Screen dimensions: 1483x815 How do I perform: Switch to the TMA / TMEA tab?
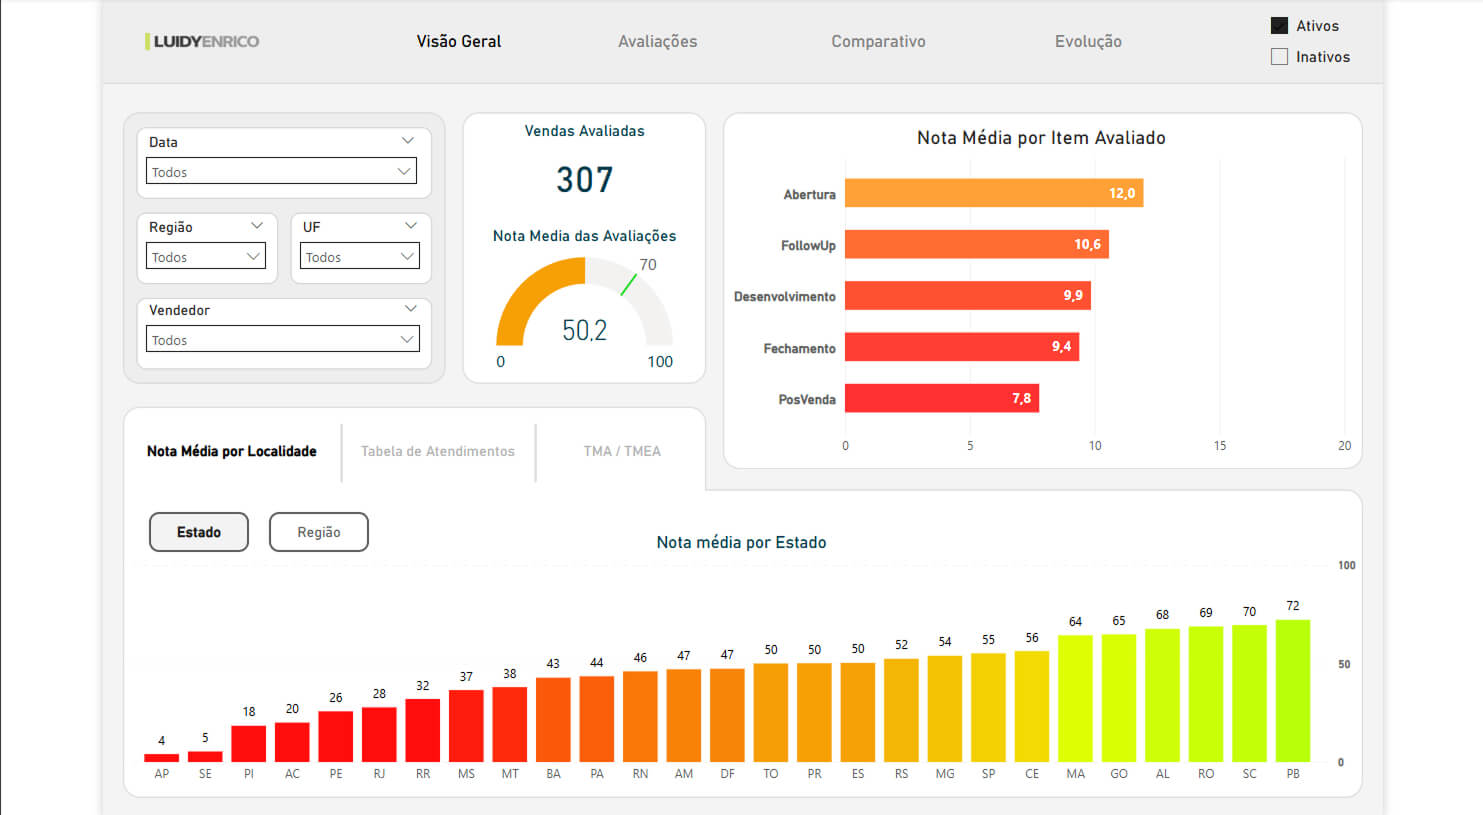coord(622,451)
